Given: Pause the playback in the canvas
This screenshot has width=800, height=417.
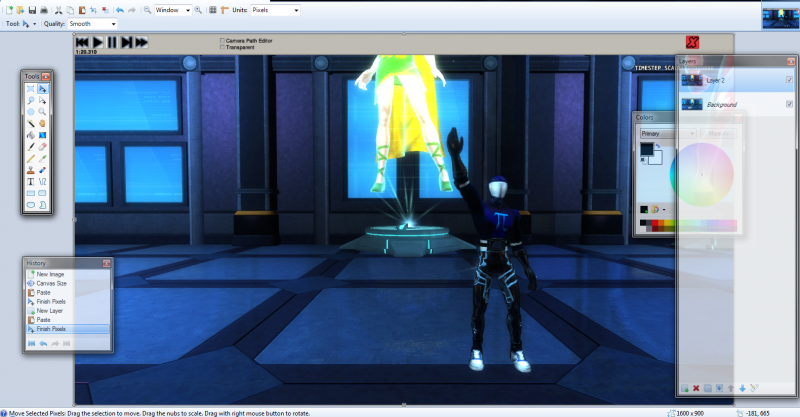Looking at the screenshot, I should point(112,42).
